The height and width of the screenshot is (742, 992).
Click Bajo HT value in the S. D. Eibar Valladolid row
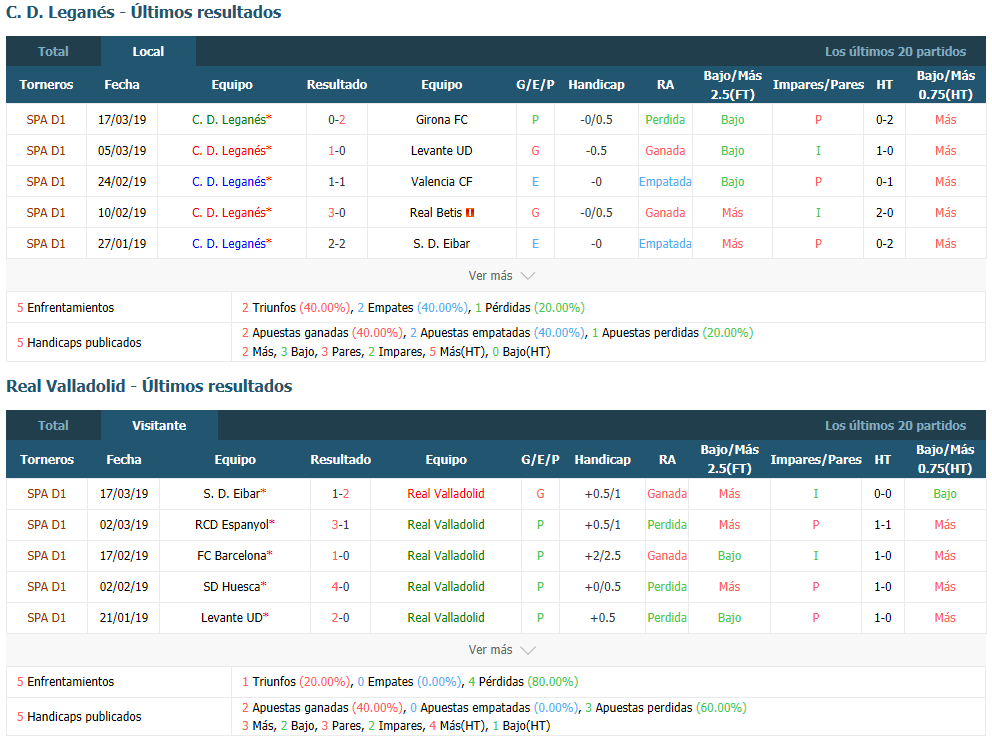pos(945,493)
